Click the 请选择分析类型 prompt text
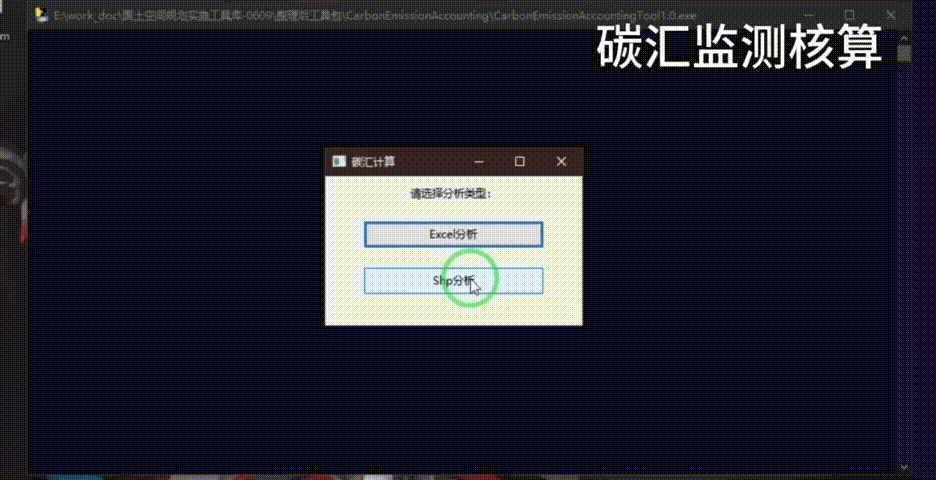936x480 pixels. point(451,194)
